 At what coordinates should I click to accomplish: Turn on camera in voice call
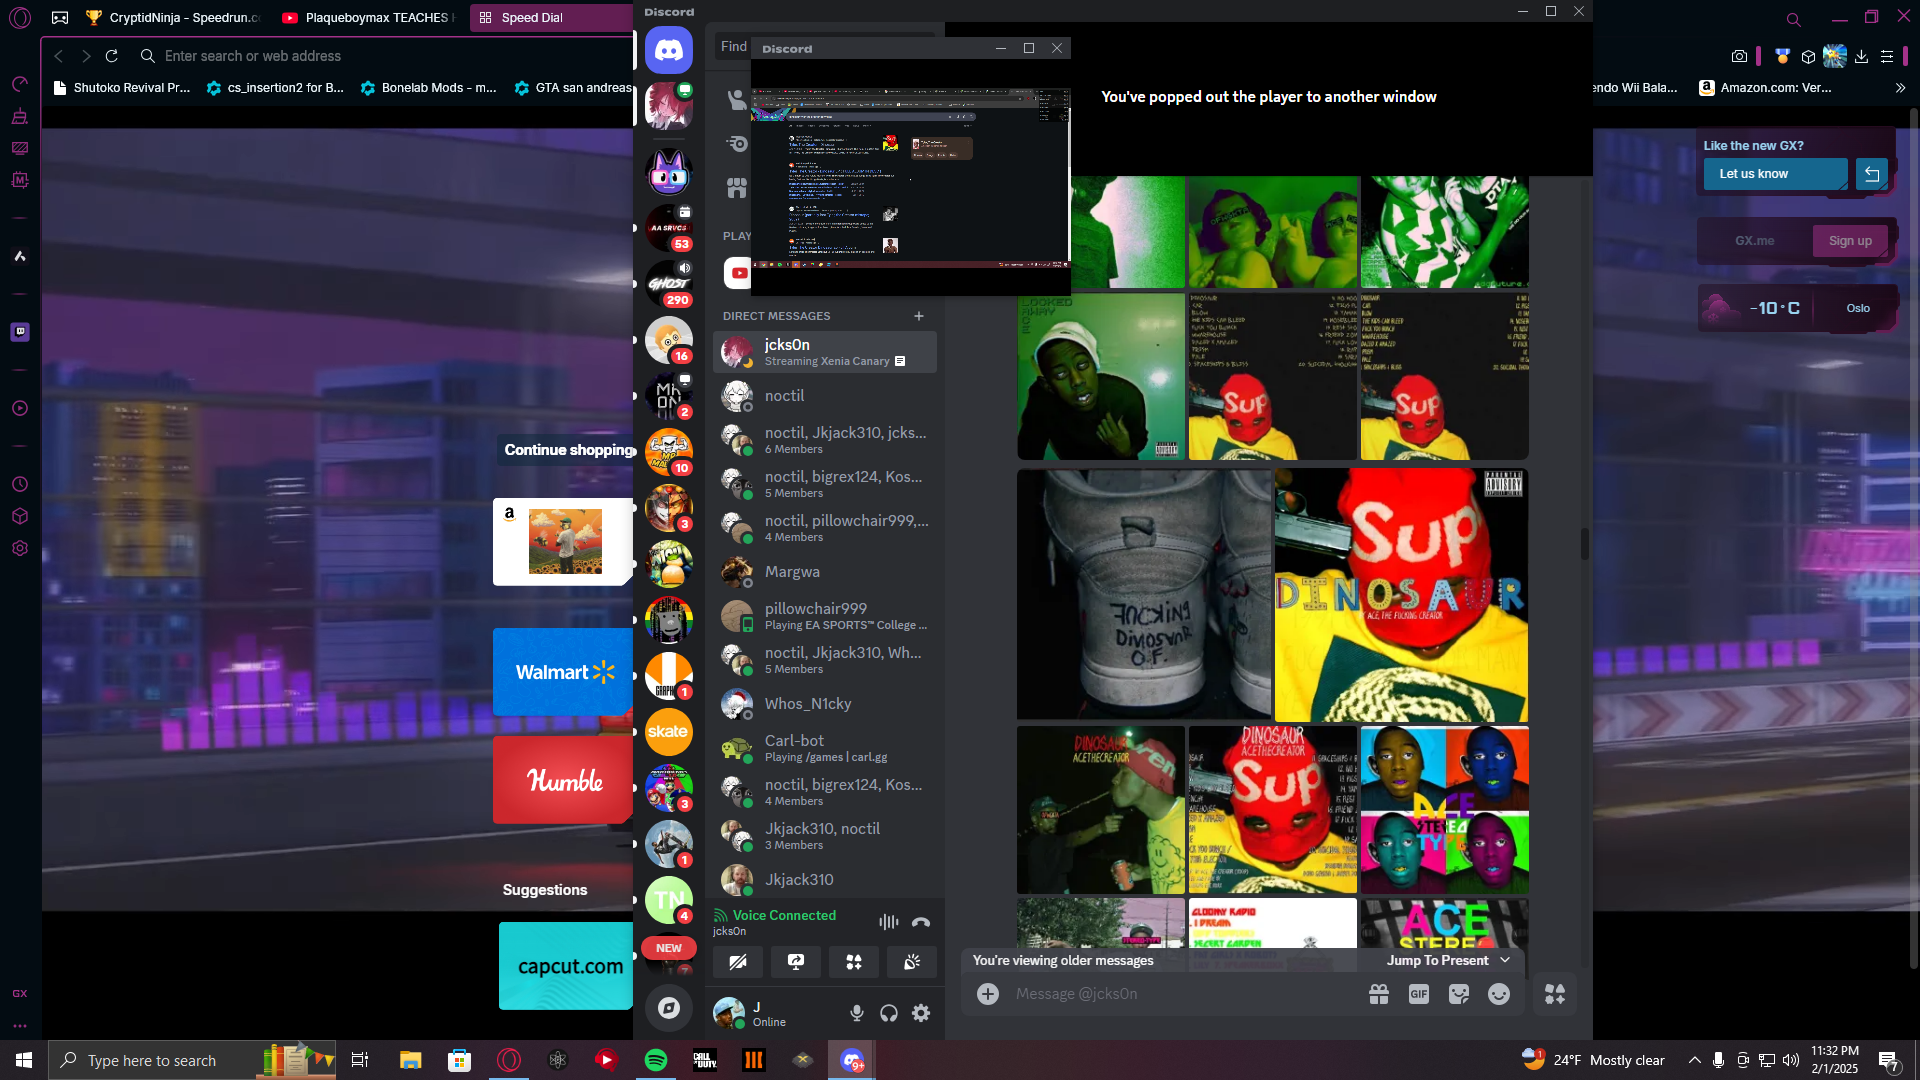pyautogui.click(x=738, y=962)
